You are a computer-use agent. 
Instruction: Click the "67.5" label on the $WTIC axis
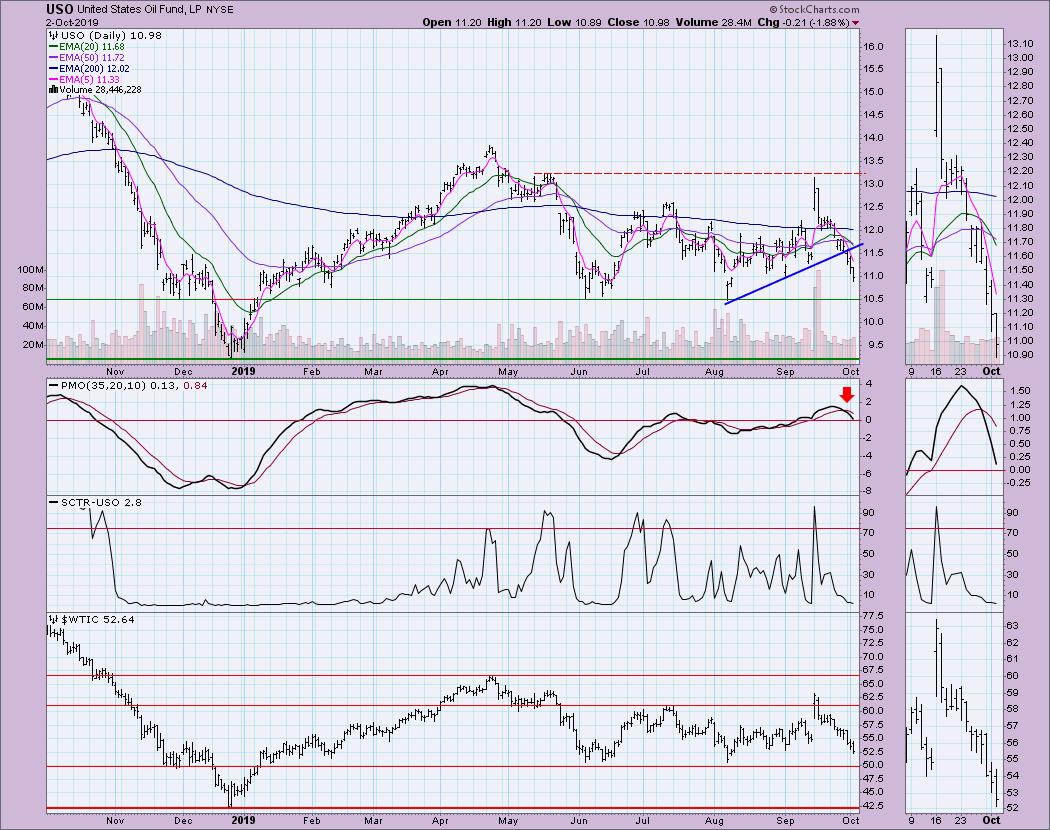[873, 670]
